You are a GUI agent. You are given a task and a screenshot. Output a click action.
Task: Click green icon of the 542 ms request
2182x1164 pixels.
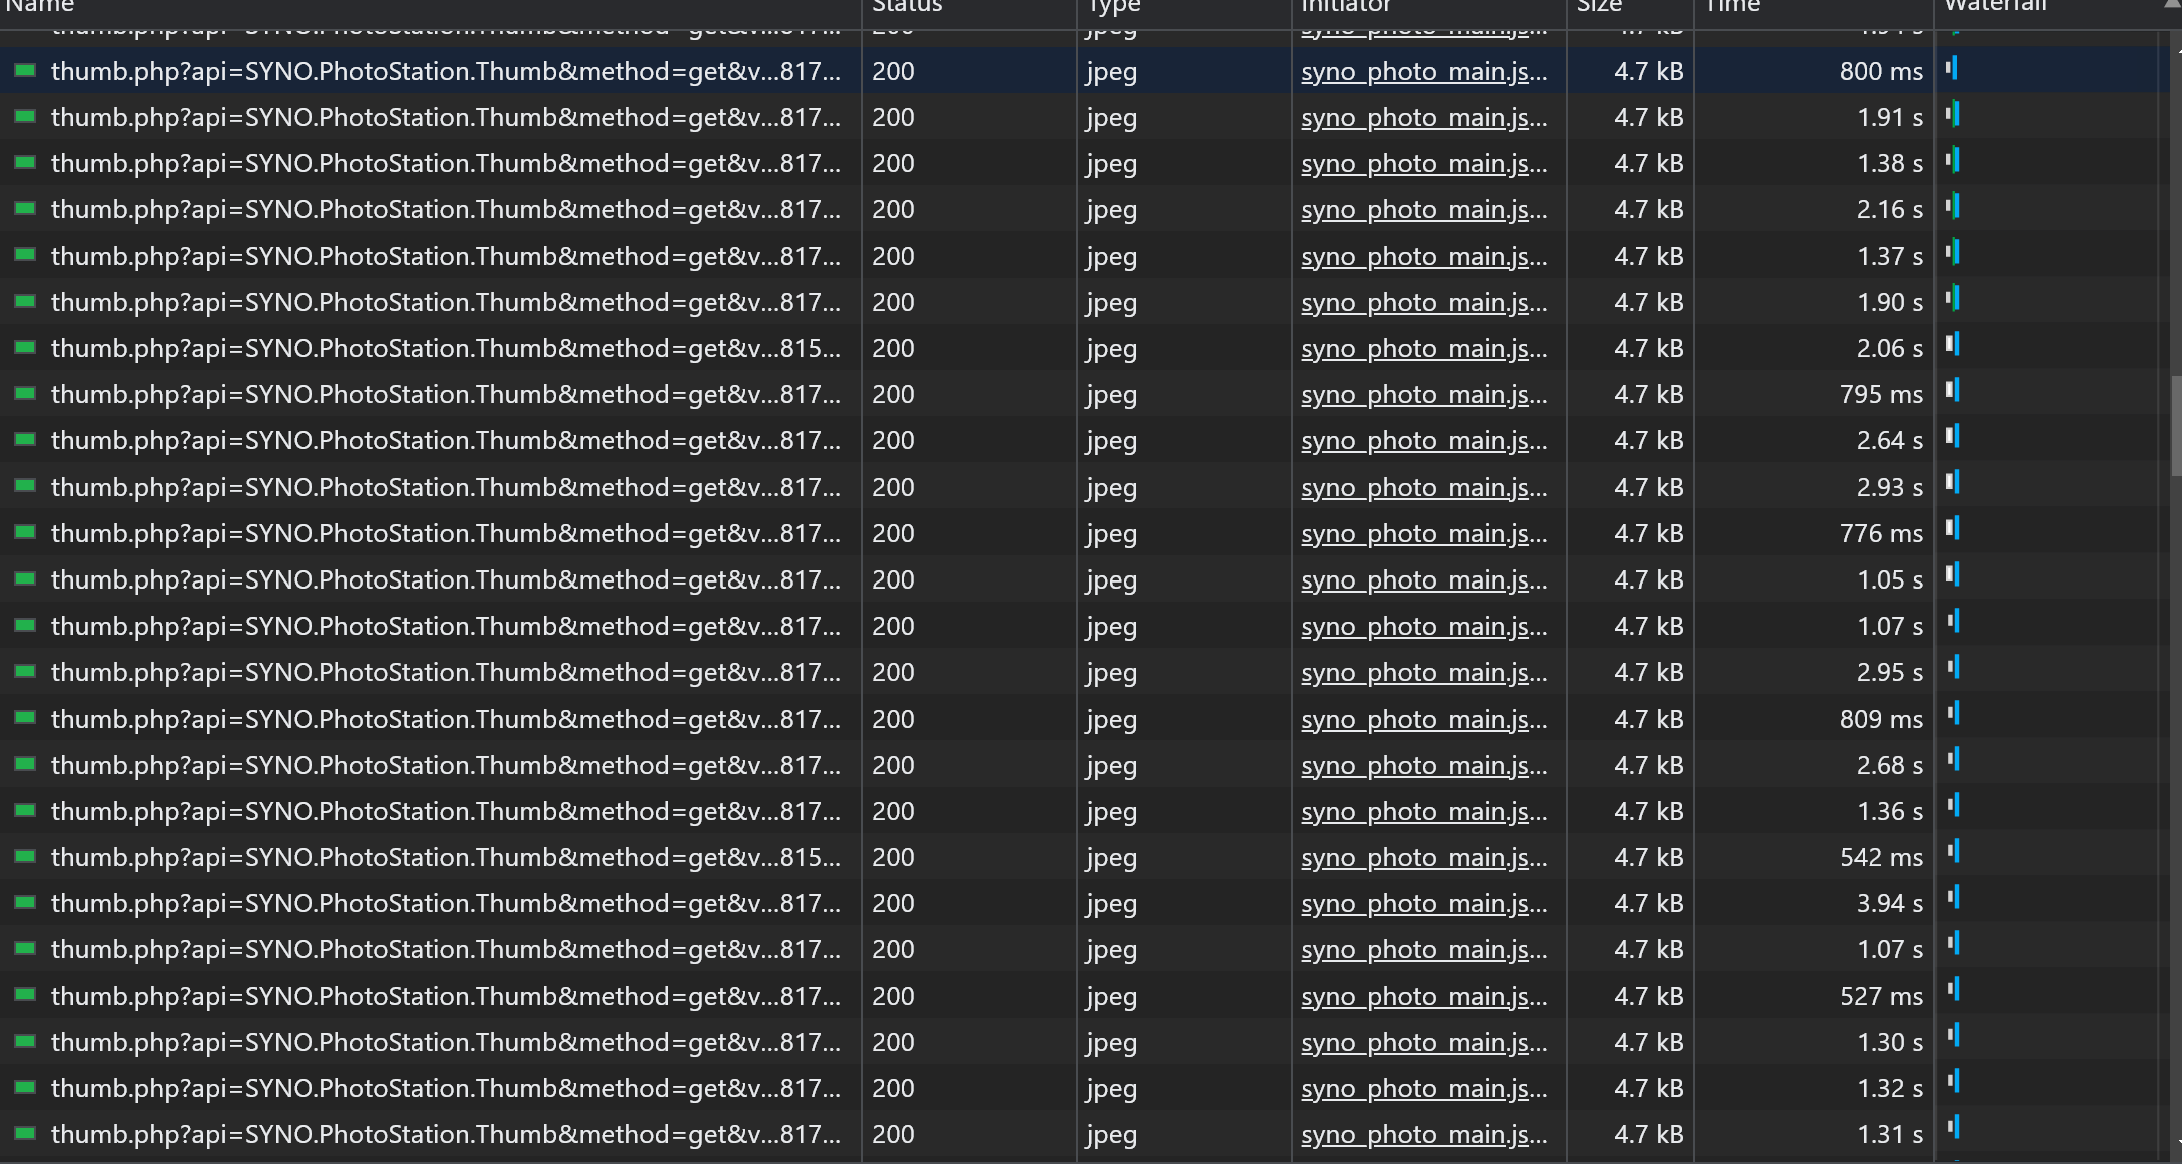[25, 857]
